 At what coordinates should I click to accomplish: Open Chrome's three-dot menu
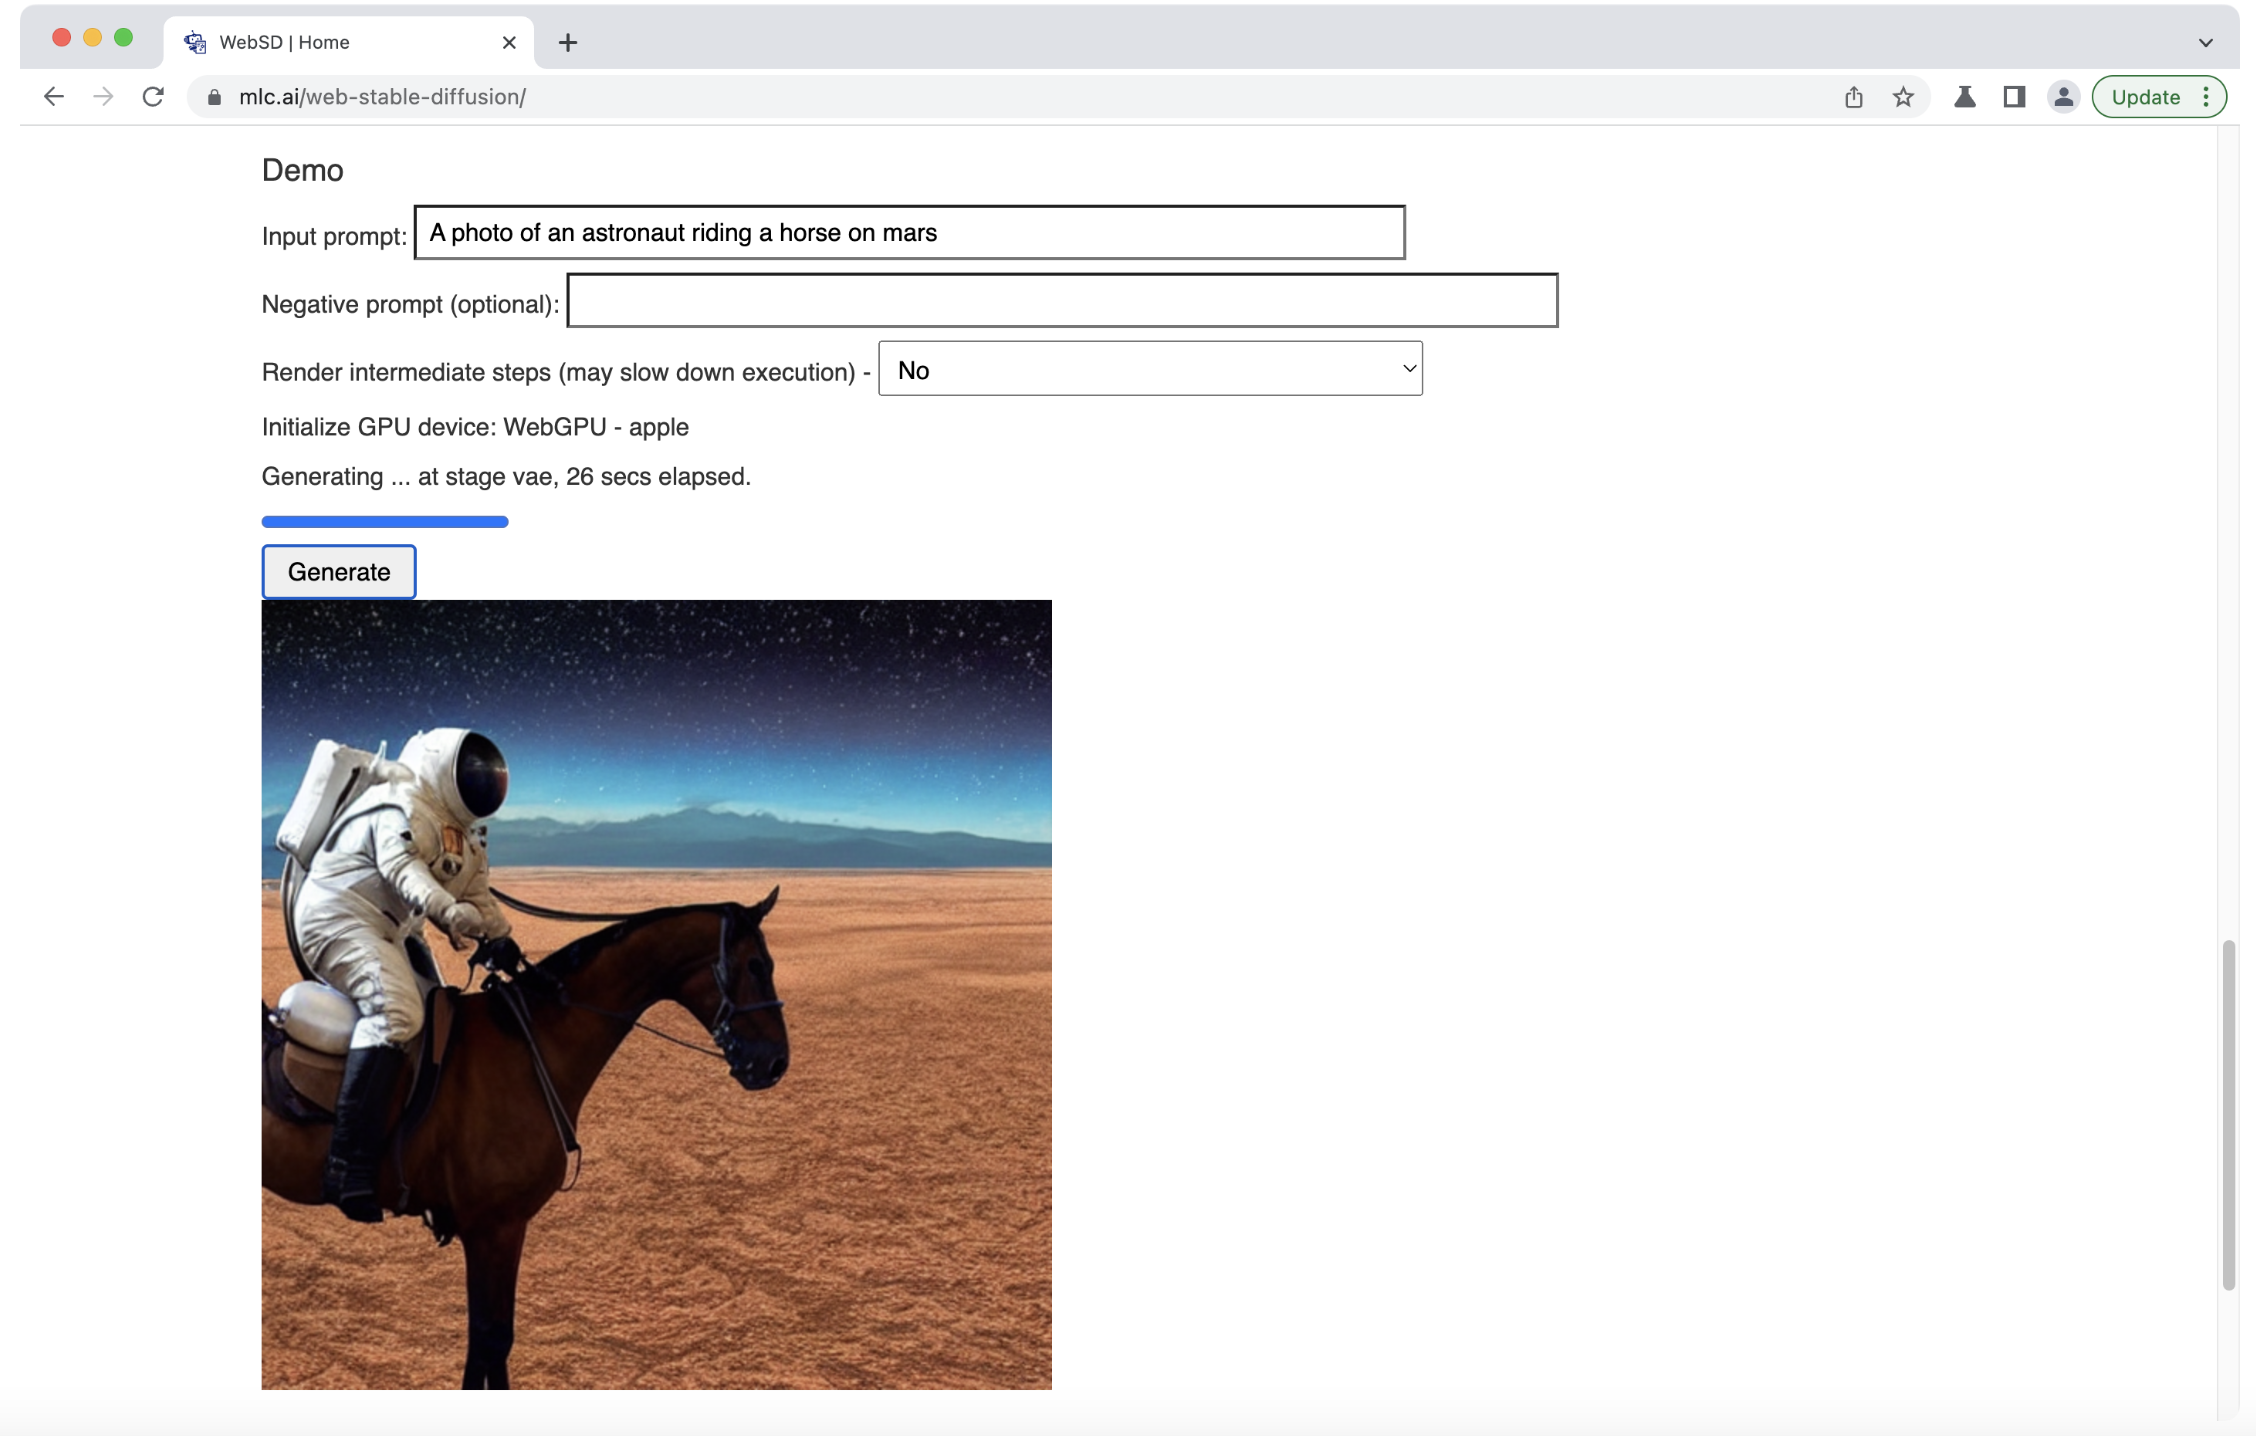tap(2206, 97)
